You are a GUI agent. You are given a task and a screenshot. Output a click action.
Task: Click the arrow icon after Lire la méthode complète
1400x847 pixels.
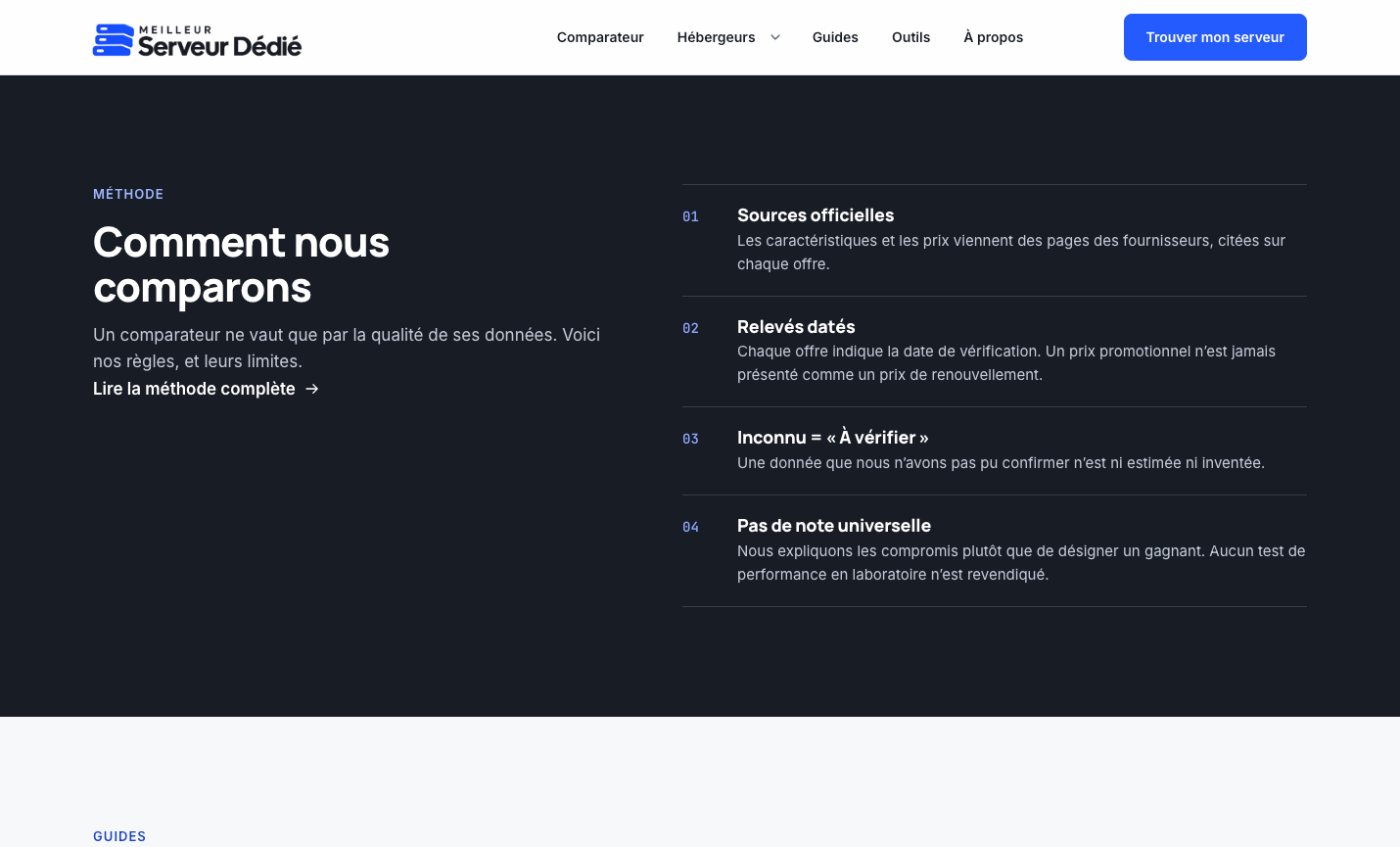312,389
